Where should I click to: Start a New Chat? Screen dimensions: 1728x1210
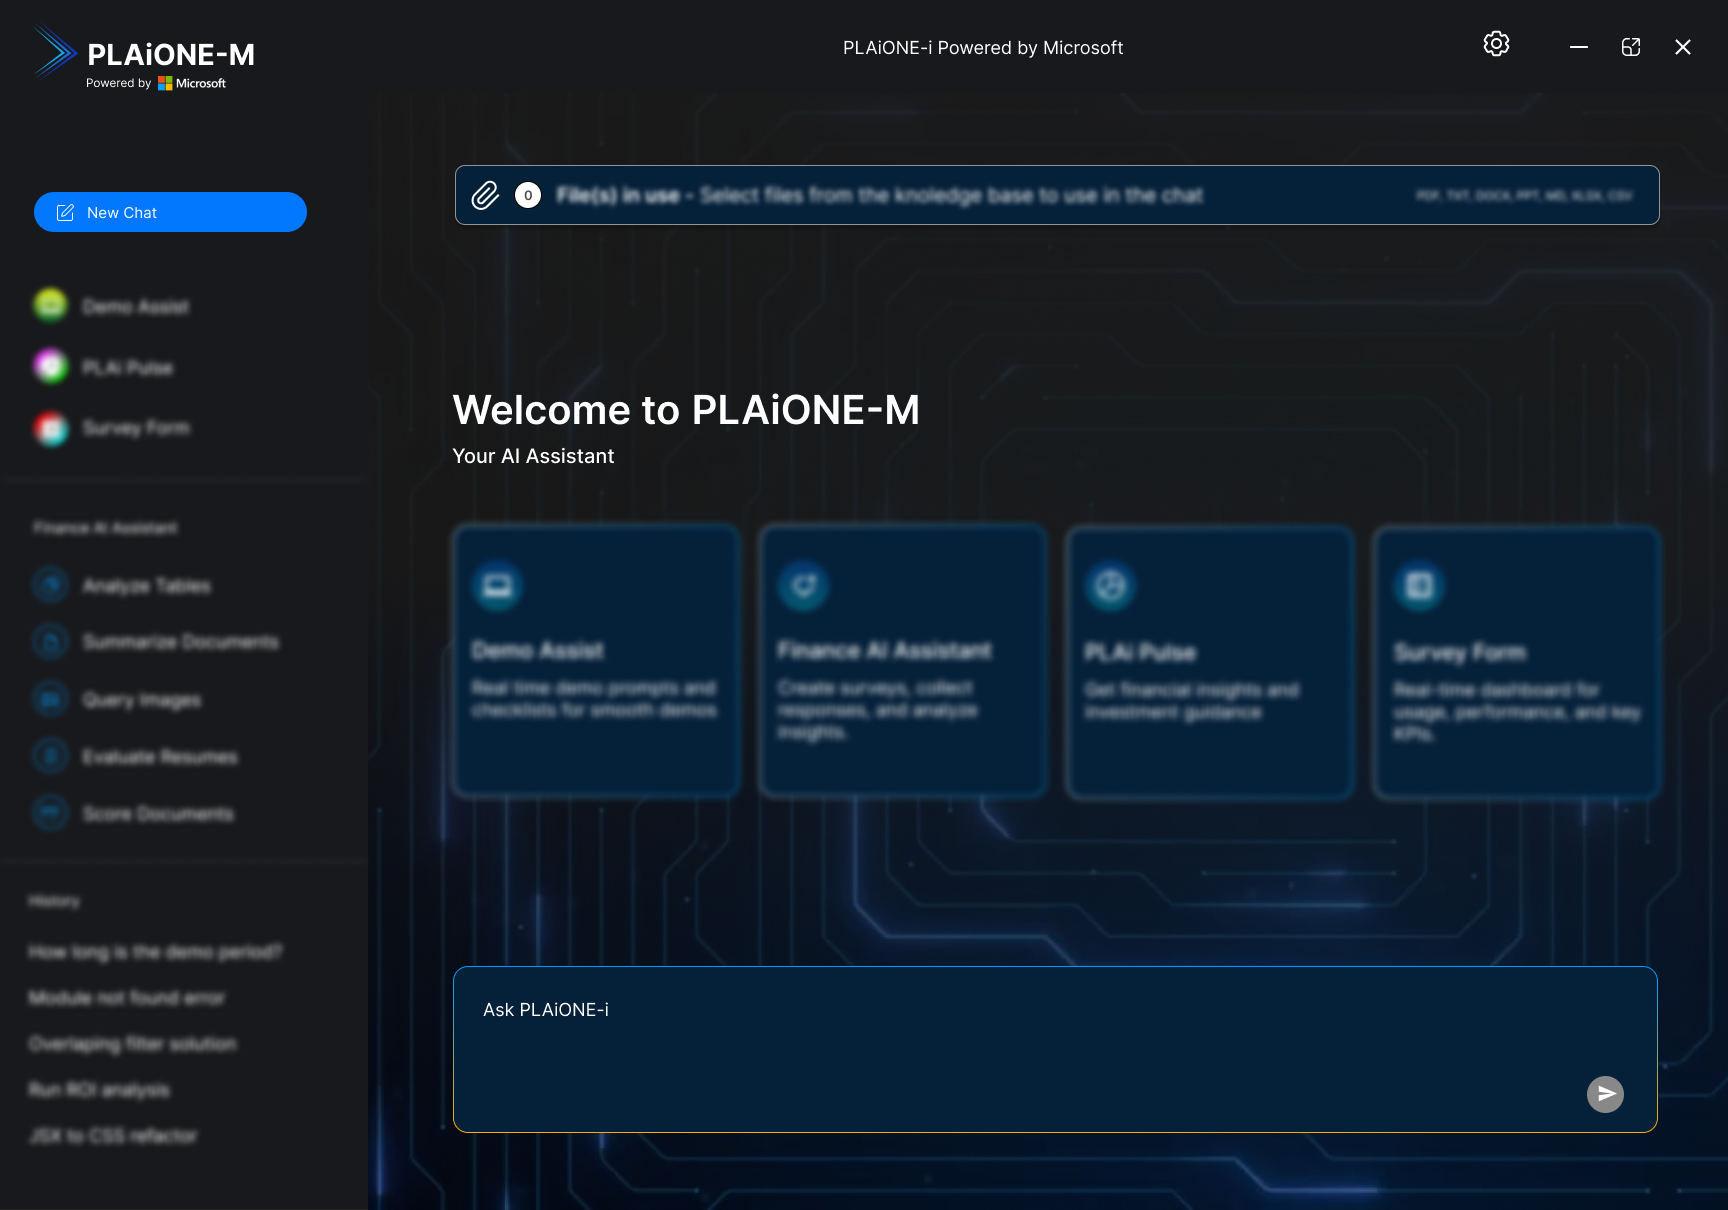[170, 212]
